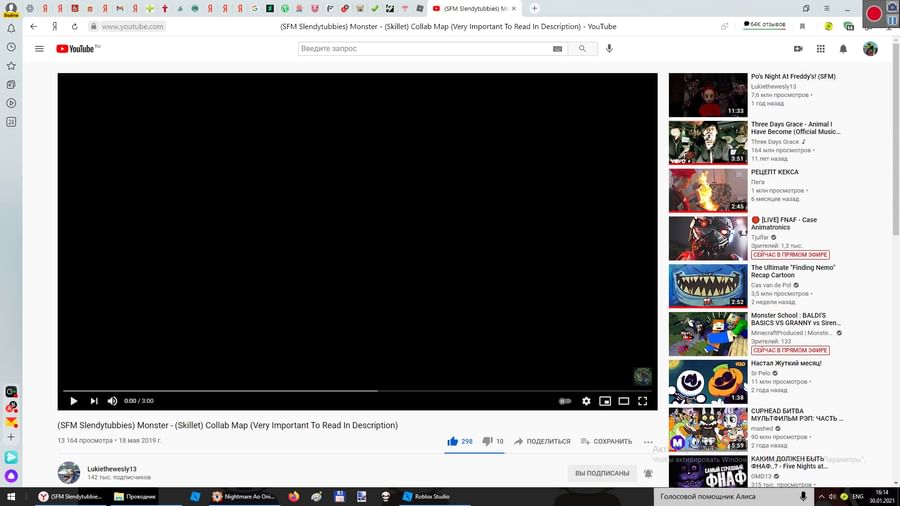
Task: Click СОХРАНИТЬ save button
Action: coord(606,441)
